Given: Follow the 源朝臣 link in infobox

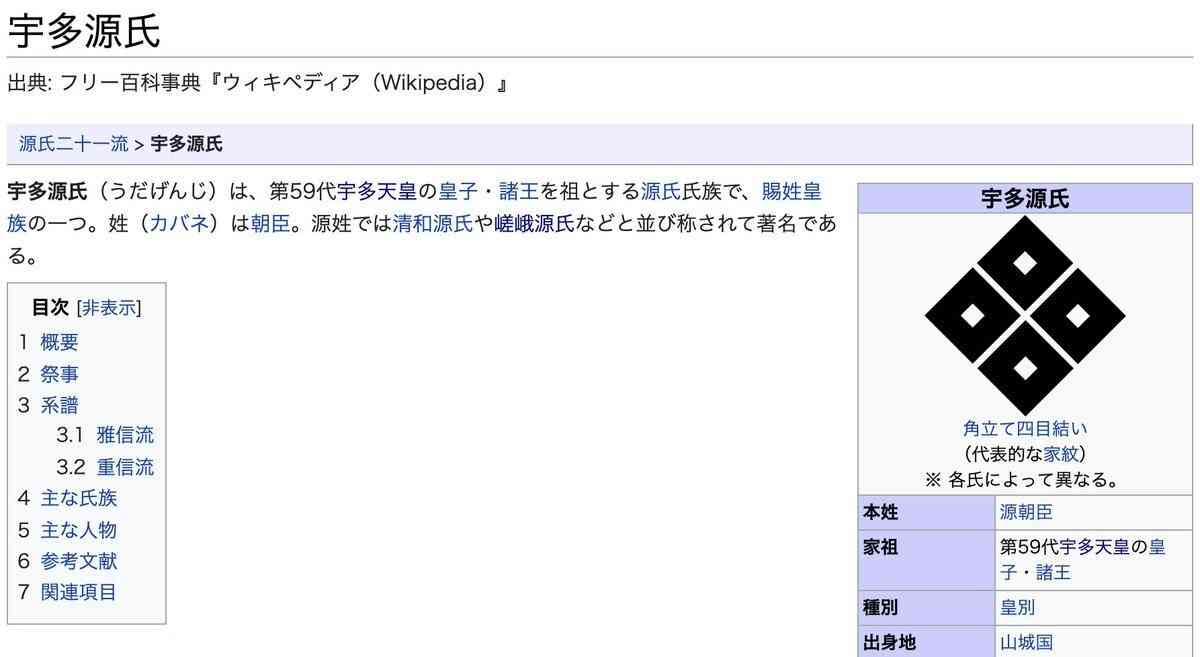Looking at the screenshot, I should click(x=1026, y=513).
